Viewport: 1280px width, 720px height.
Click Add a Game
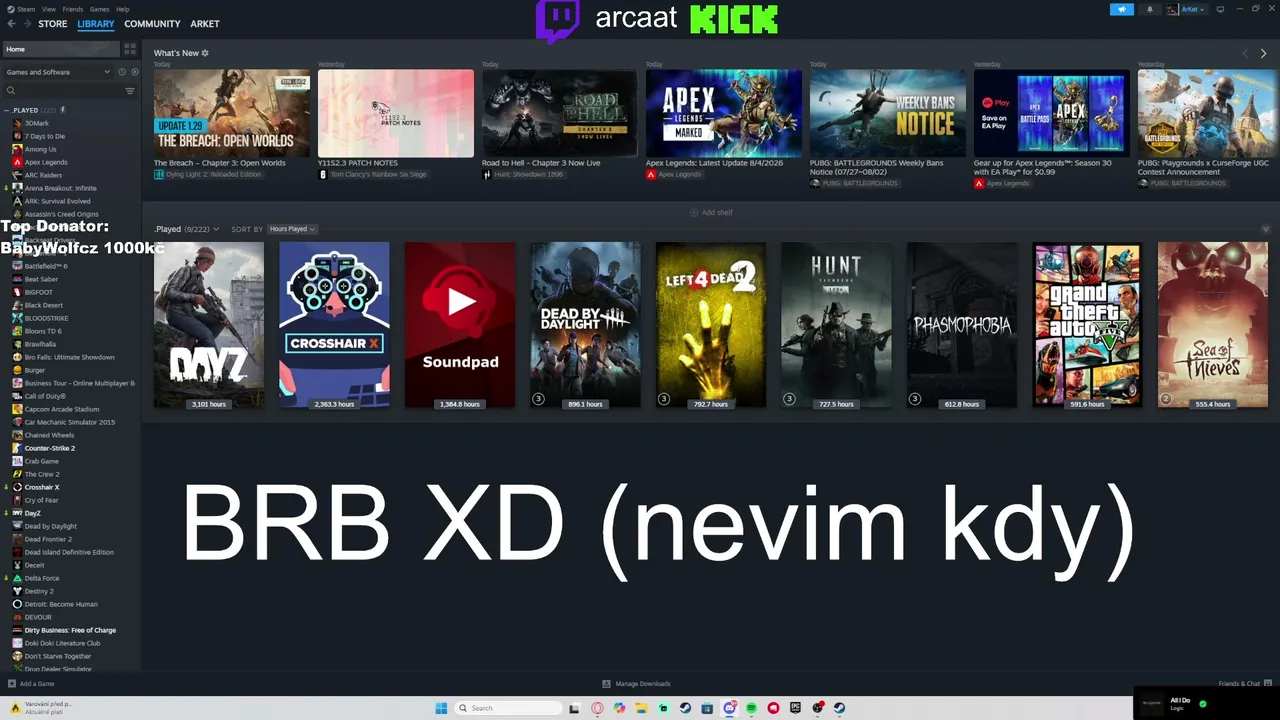click(32, 684)
